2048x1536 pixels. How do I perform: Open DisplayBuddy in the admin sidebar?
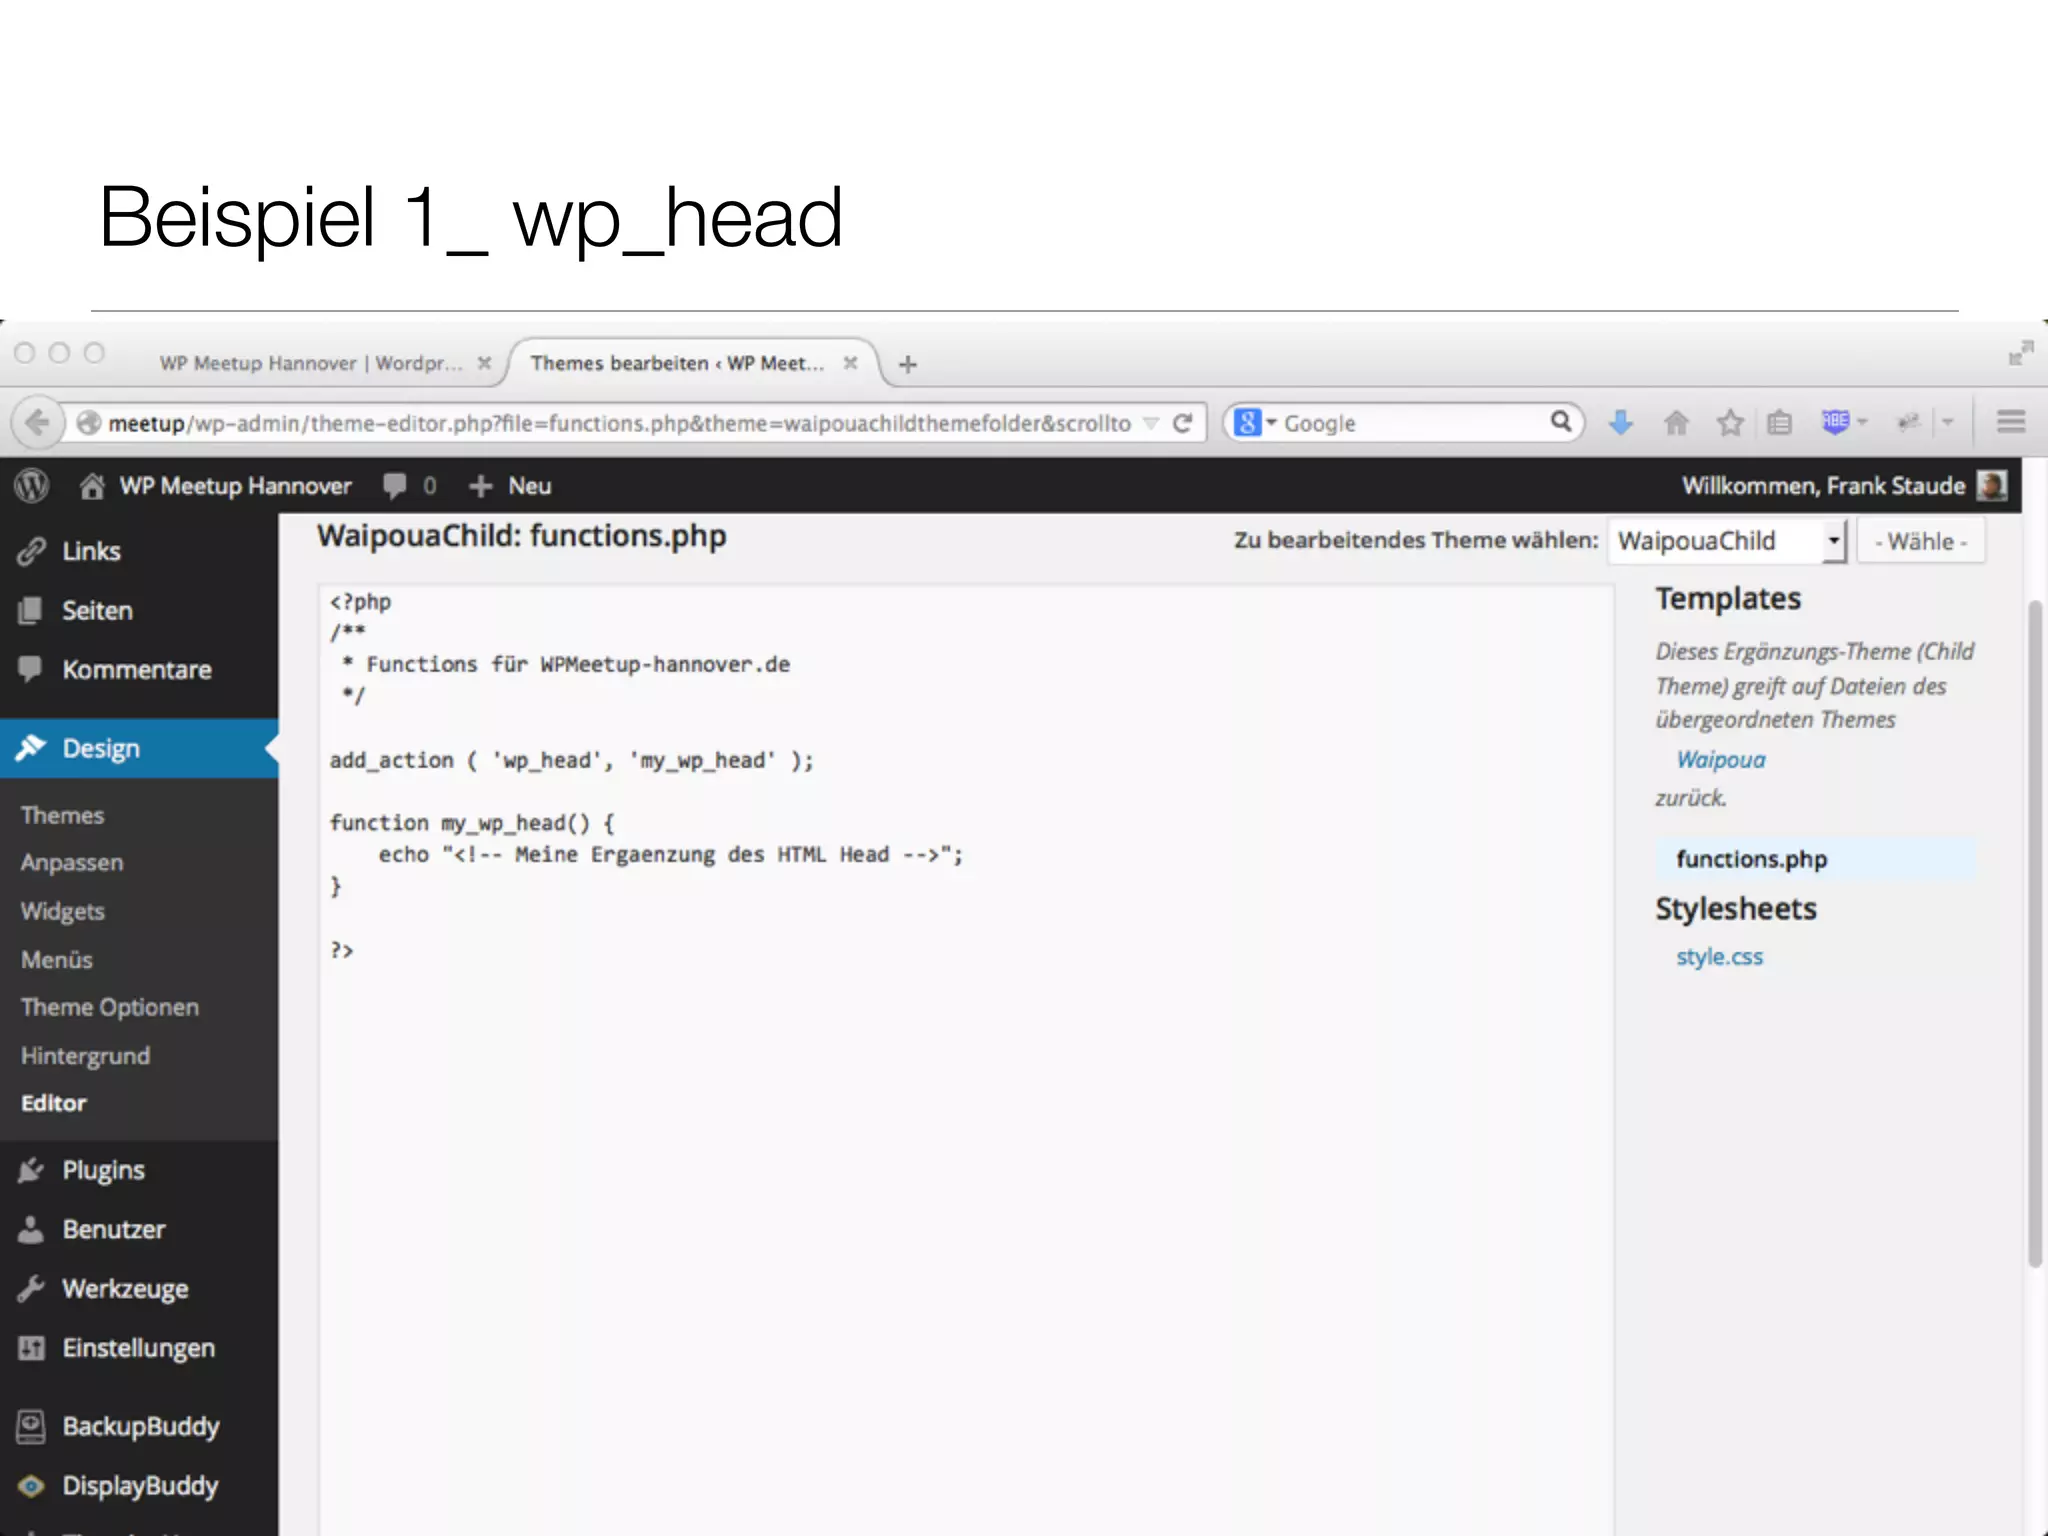coord(139,1485)
